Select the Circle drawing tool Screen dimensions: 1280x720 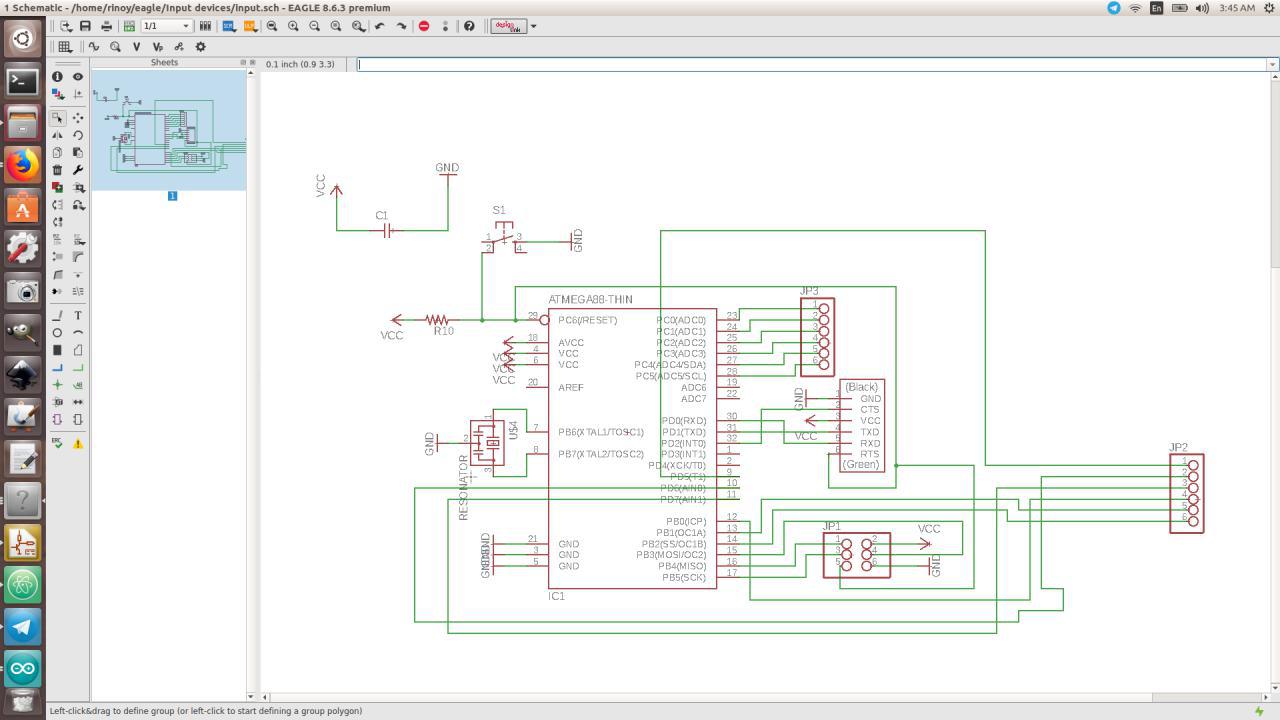pos(57,333)
